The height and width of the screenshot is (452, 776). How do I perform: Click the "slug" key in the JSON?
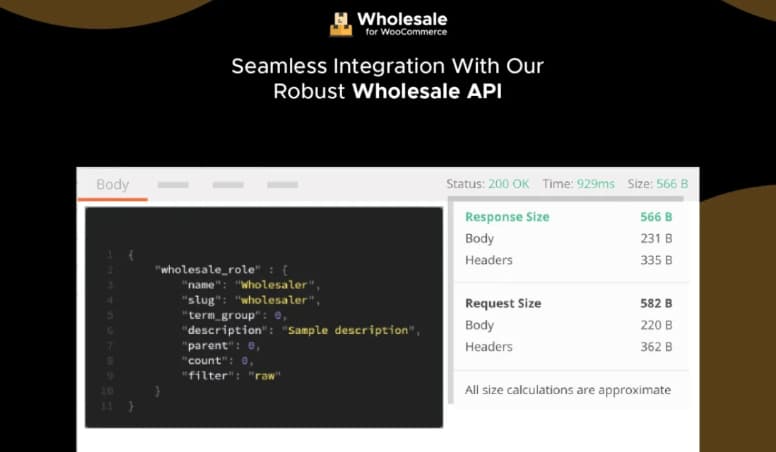(x=201, y=300)
